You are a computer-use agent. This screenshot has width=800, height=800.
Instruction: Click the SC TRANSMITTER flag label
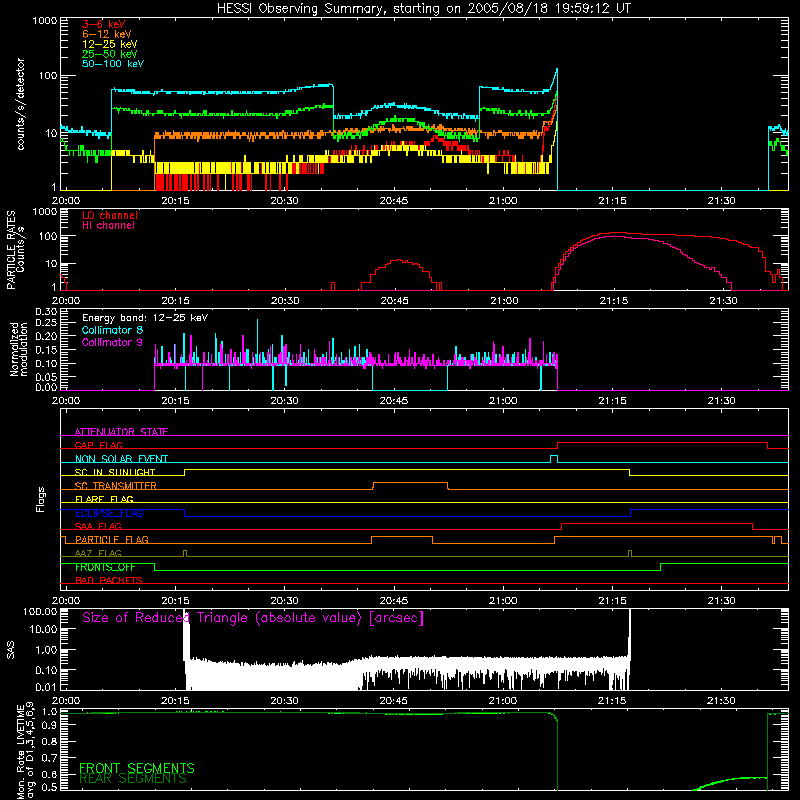(116, 486)
